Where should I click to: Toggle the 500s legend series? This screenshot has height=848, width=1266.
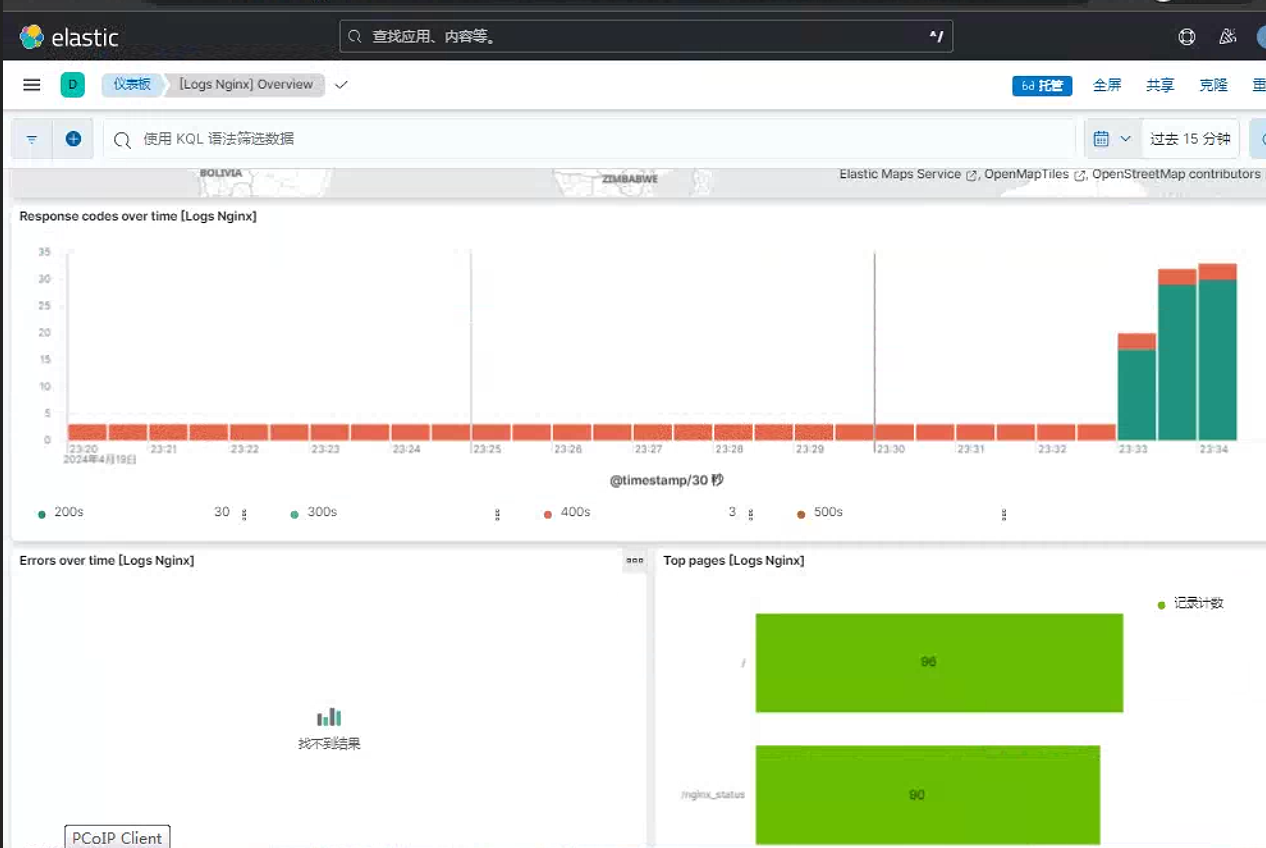click(828, 512)
